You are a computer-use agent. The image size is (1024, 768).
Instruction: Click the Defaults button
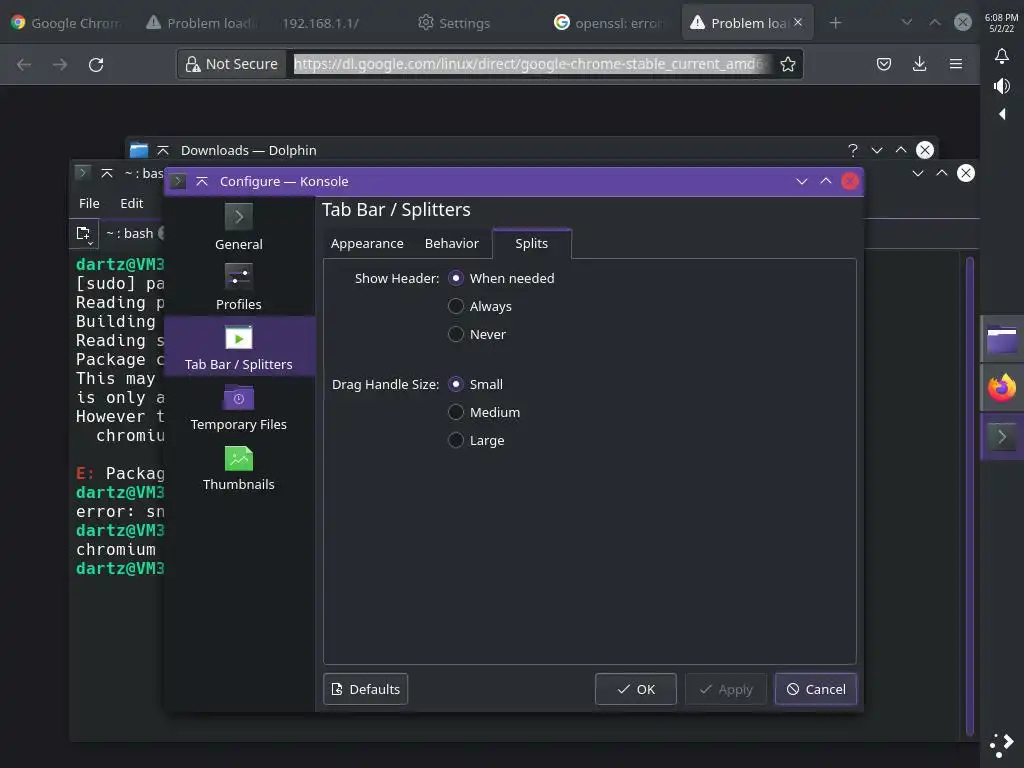click(x=365, y=689)
